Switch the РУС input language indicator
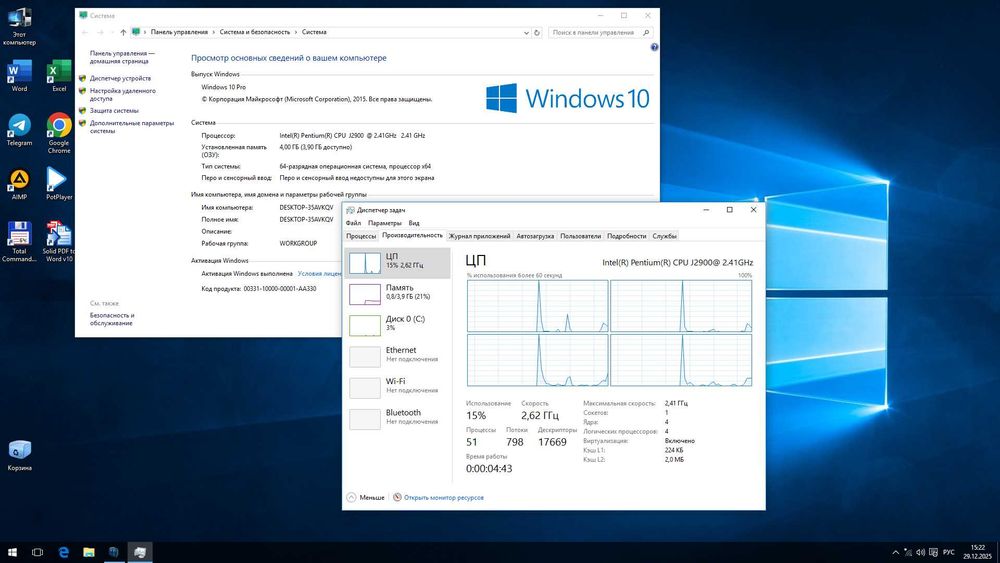 point(949,552)
